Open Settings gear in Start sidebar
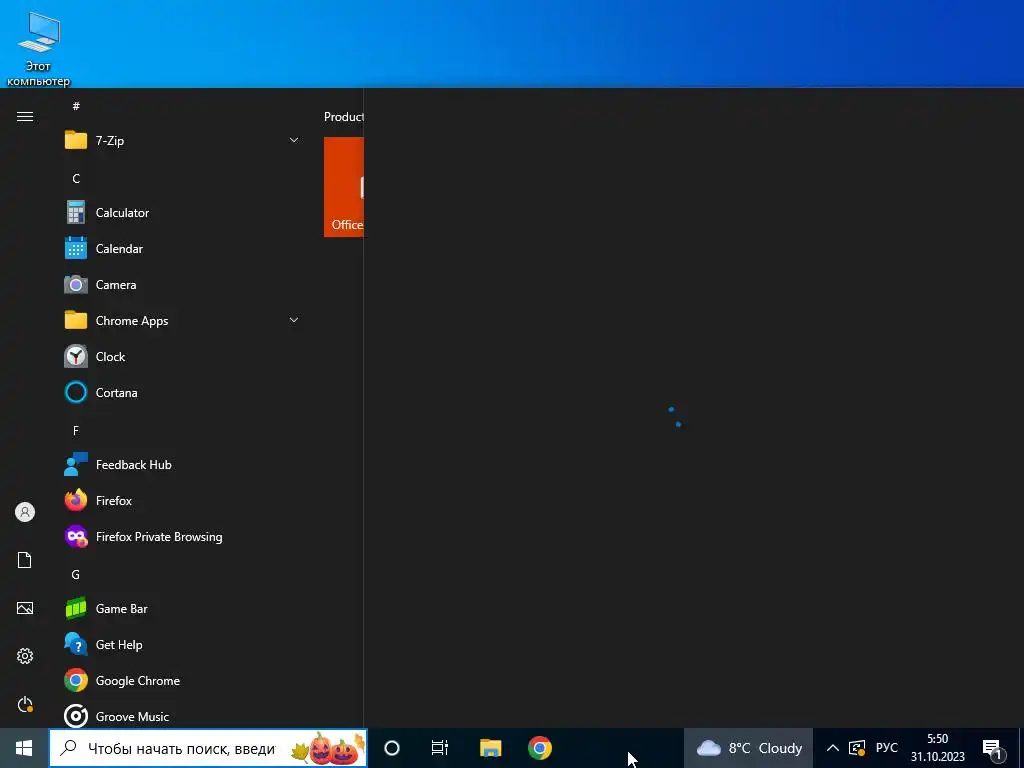 click(25, 656)
